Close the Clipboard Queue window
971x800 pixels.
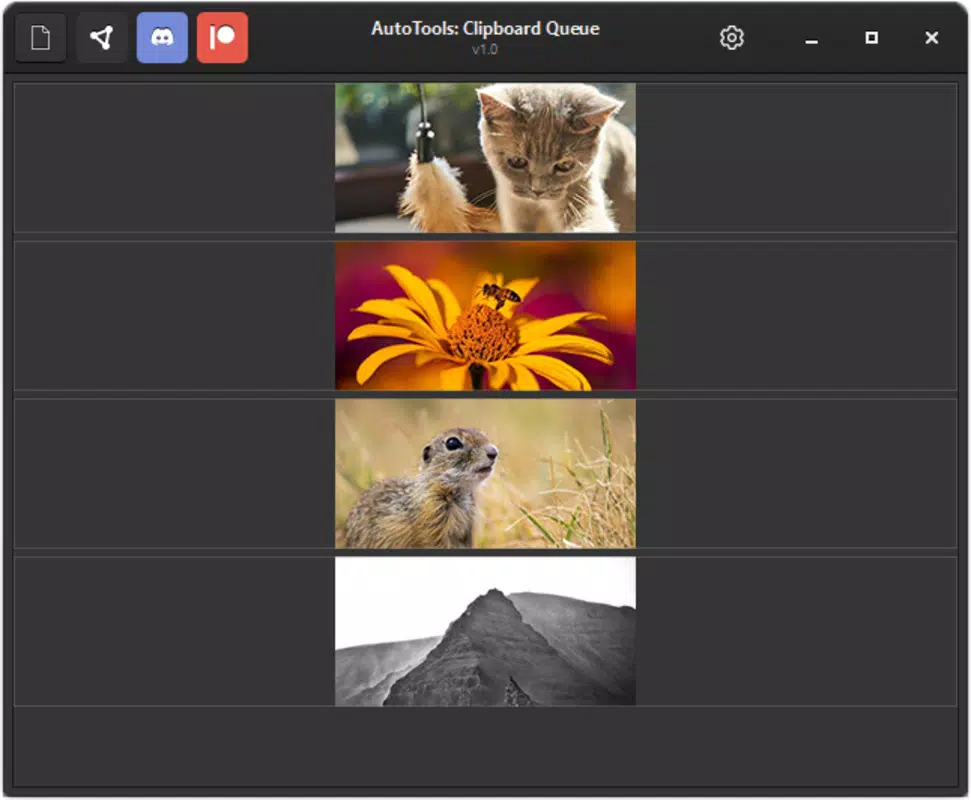pyautogui.click(x=931, y=38)
